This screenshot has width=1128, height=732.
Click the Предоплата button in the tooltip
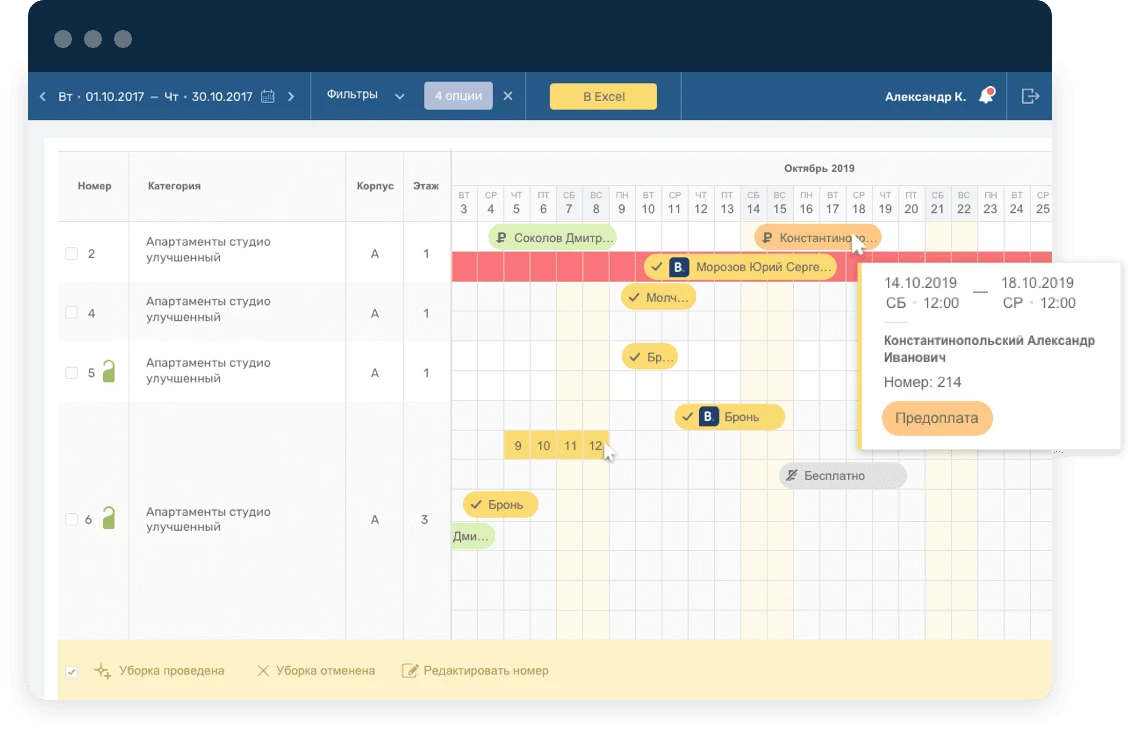(937, 418)
